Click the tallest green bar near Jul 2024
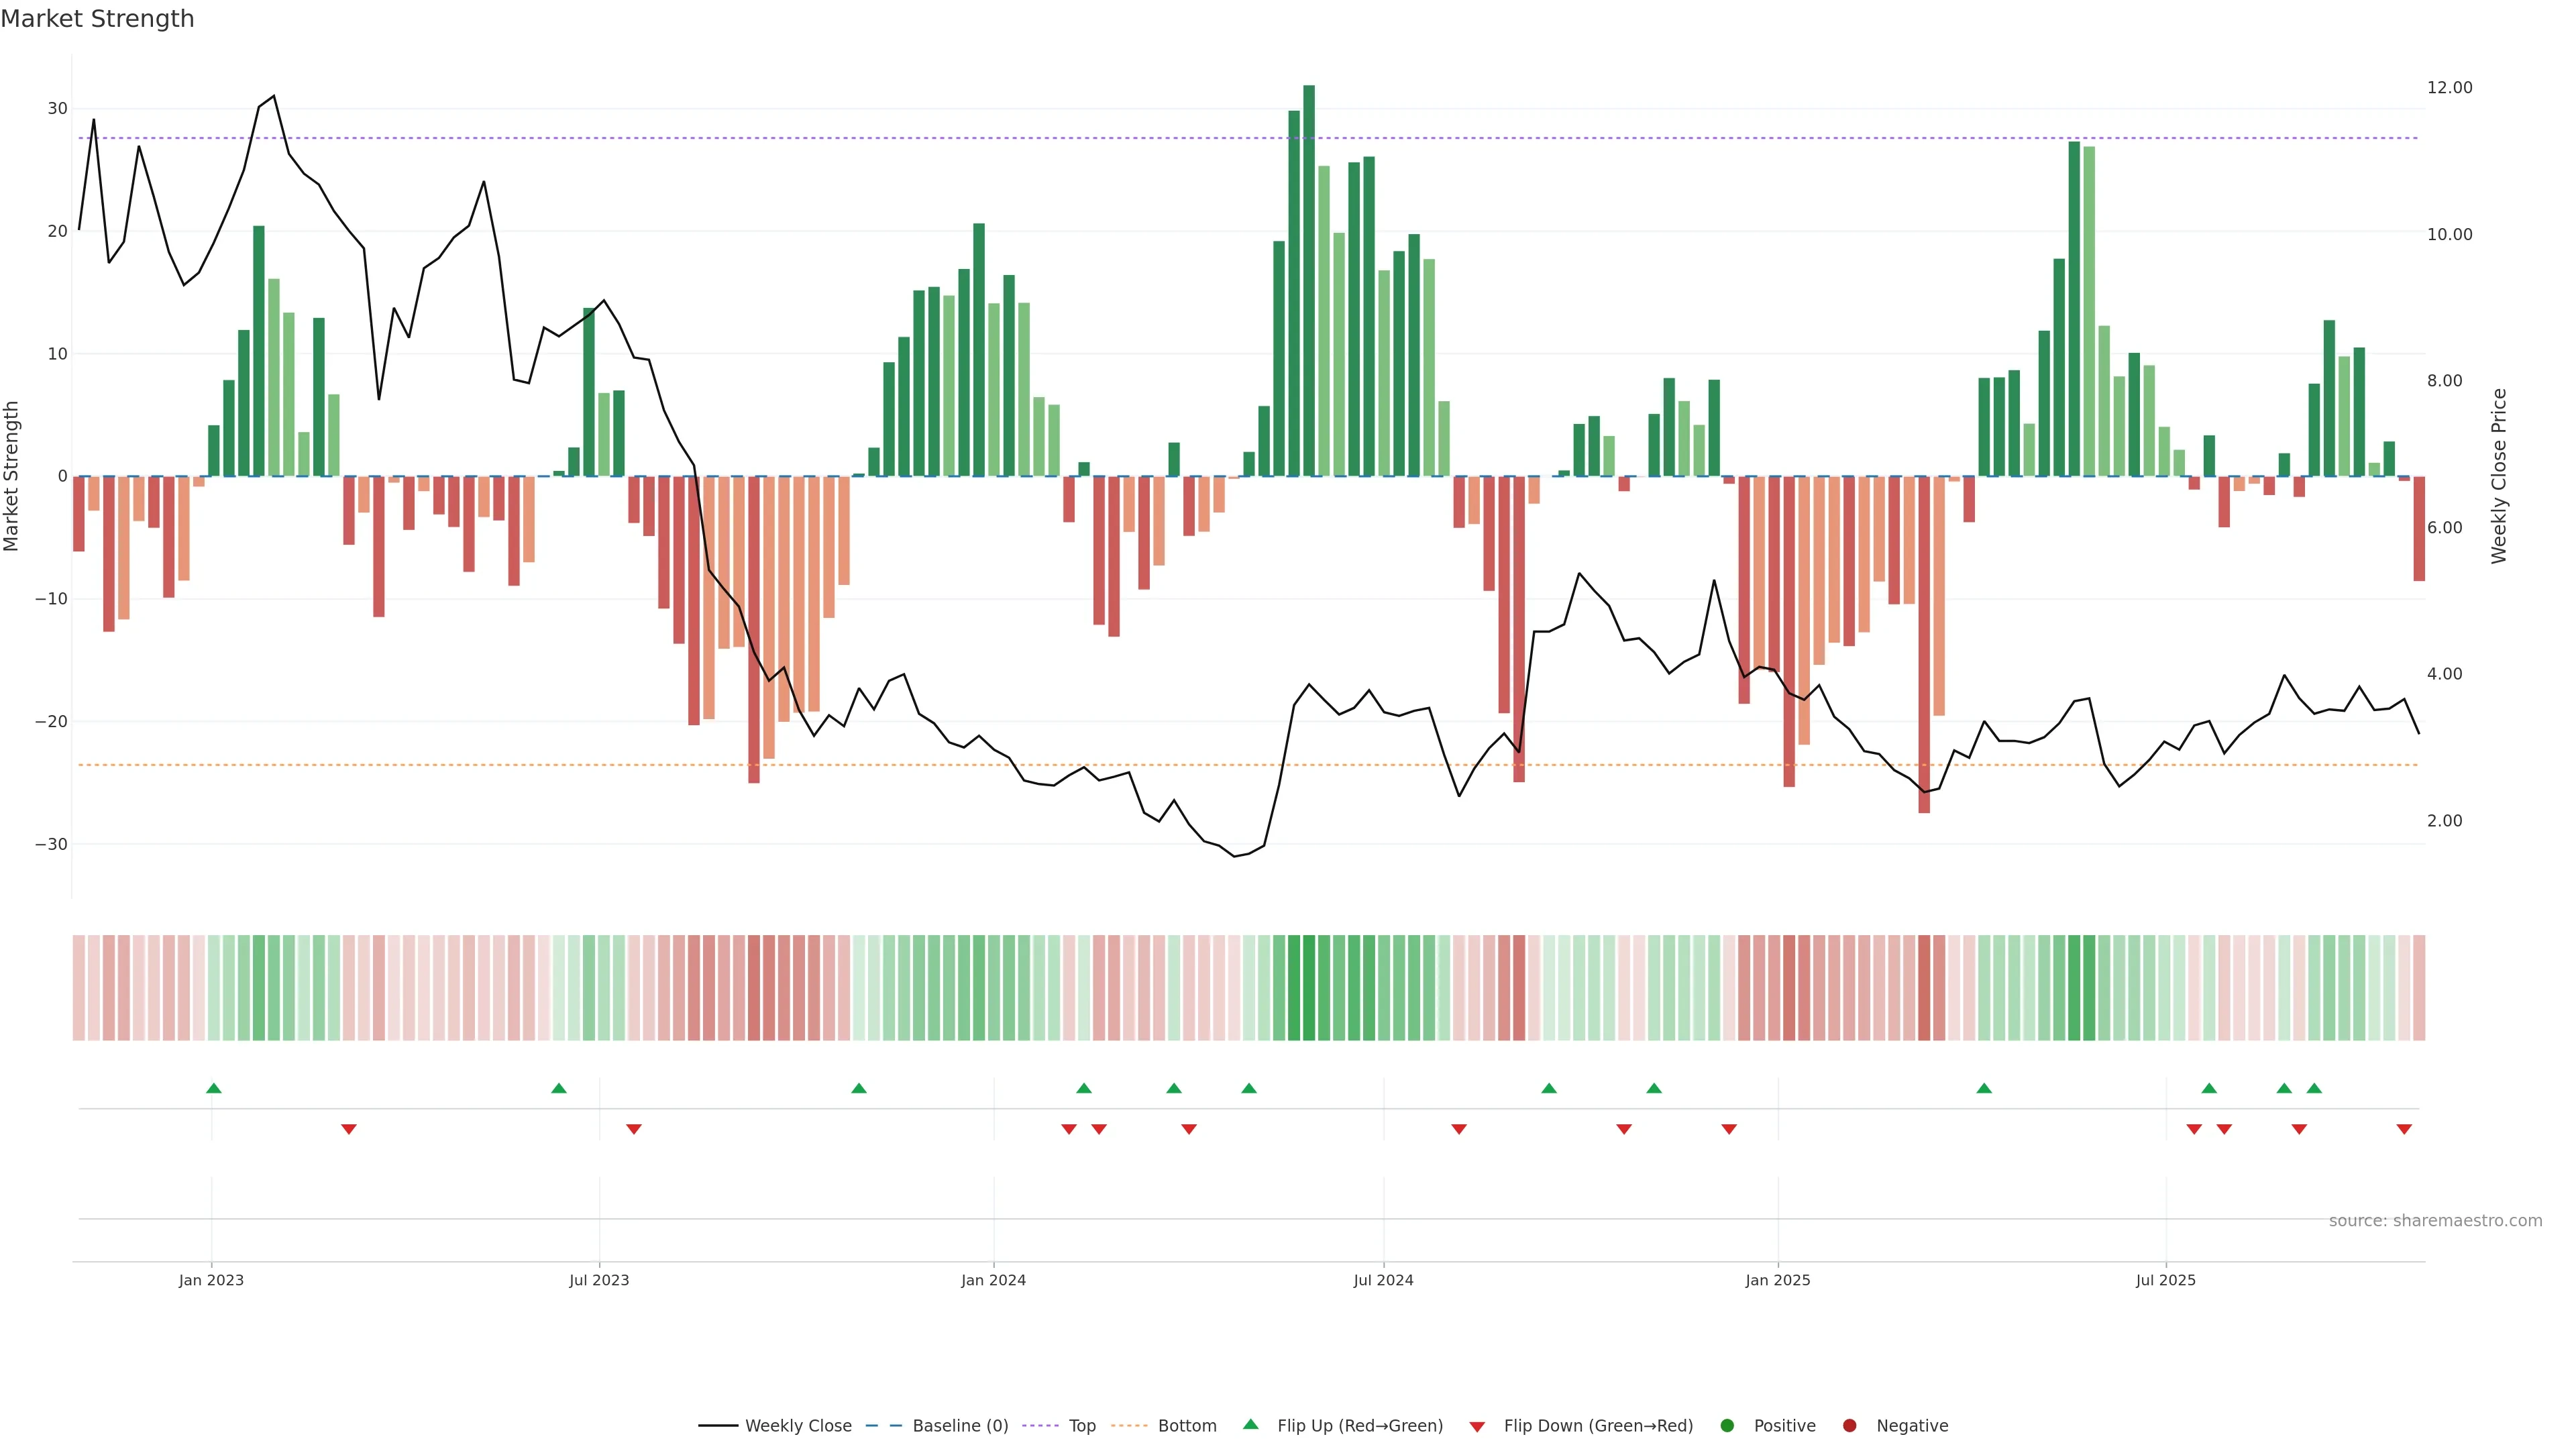 (1309, 280)
